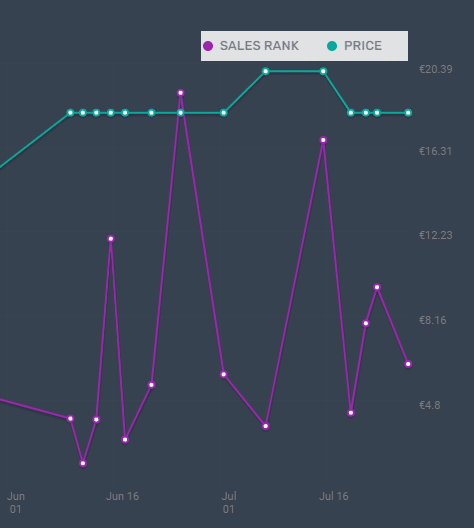Select the lowest sales rank data point
Image resolution: width=474 pixels, height=528 pixels.
pyautogui.click(x=83, y=463)
